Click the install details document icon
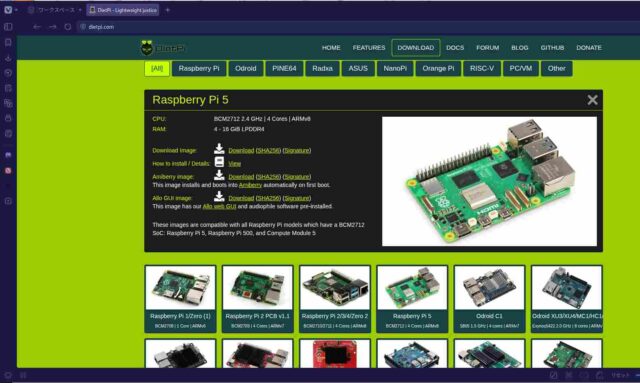 pyautogui.click(x=219, y=162)
